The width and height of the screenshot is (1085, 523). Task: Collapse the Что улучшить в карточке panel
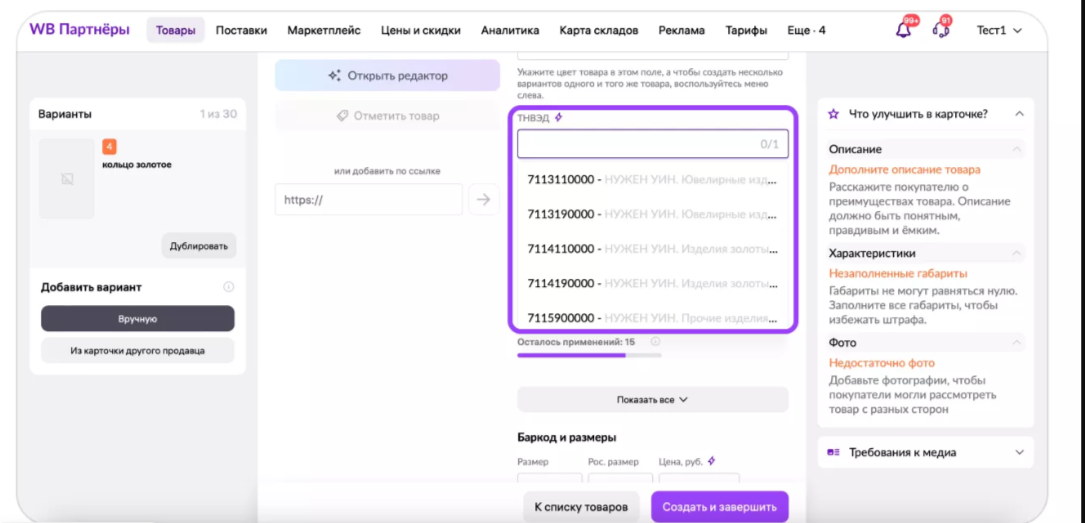point(1019,114)
